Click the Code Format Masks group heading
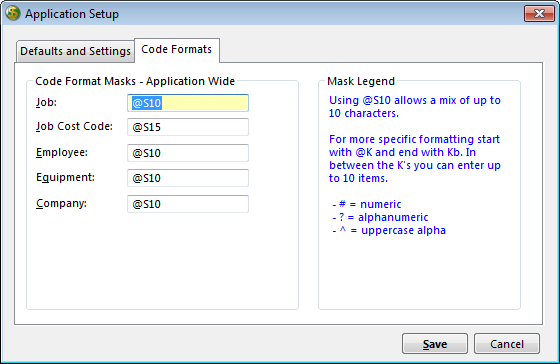560x364 pixels. (135, 81)
